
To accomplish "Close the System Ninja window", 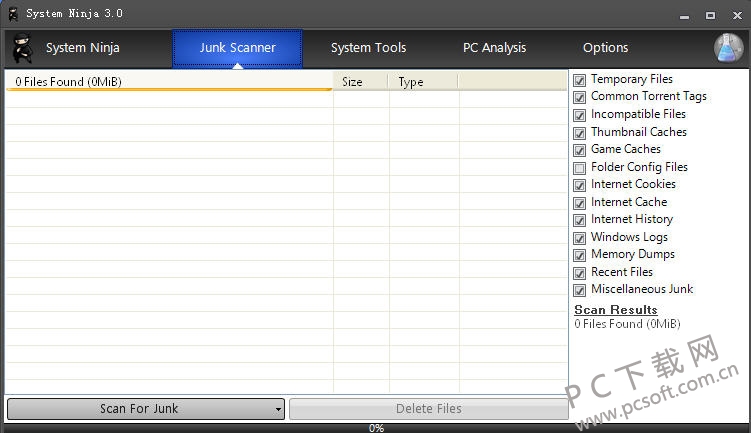I will tap(737, 15).
